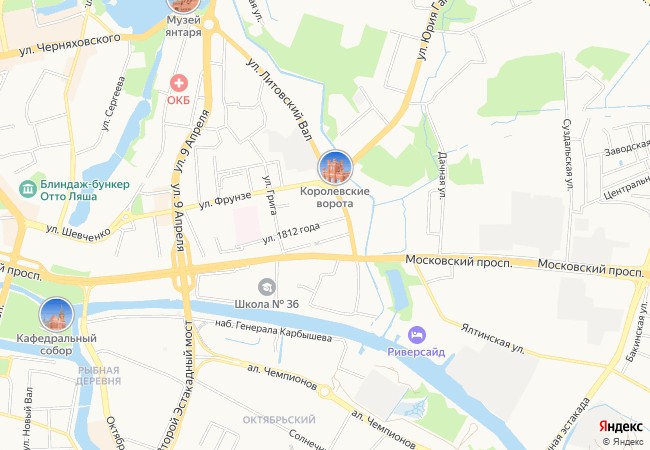Select the ул. 1812 года street label

coord(291,233)
